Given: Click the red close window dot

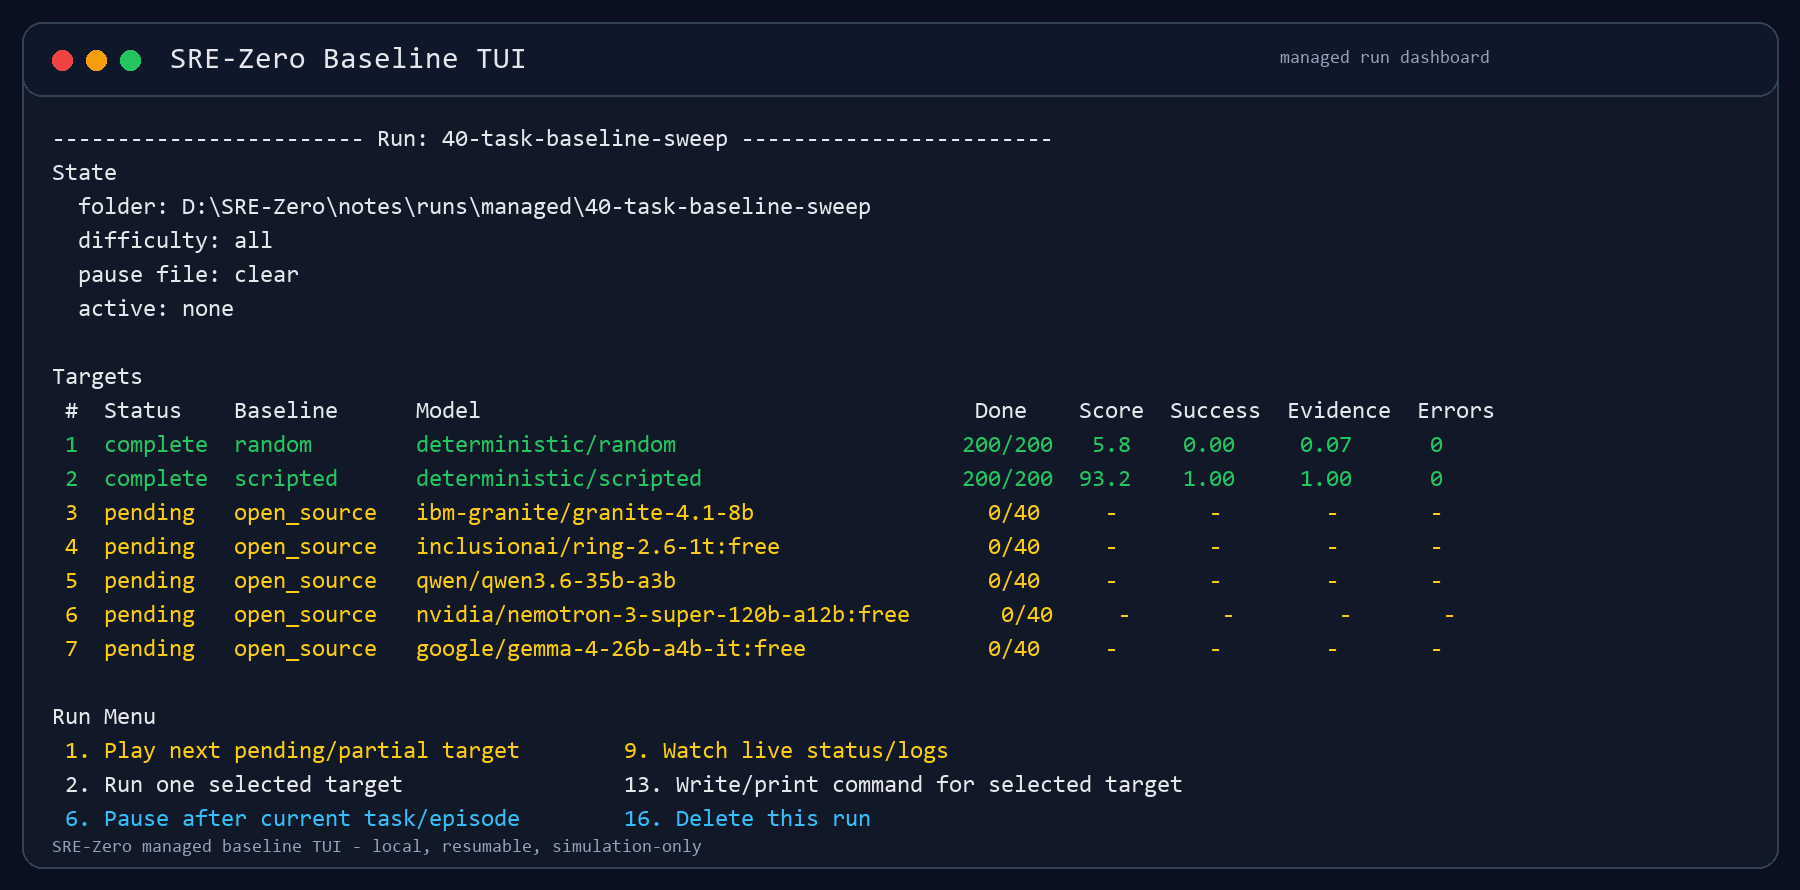Looking at the screenshot, I should coord(63,60).
